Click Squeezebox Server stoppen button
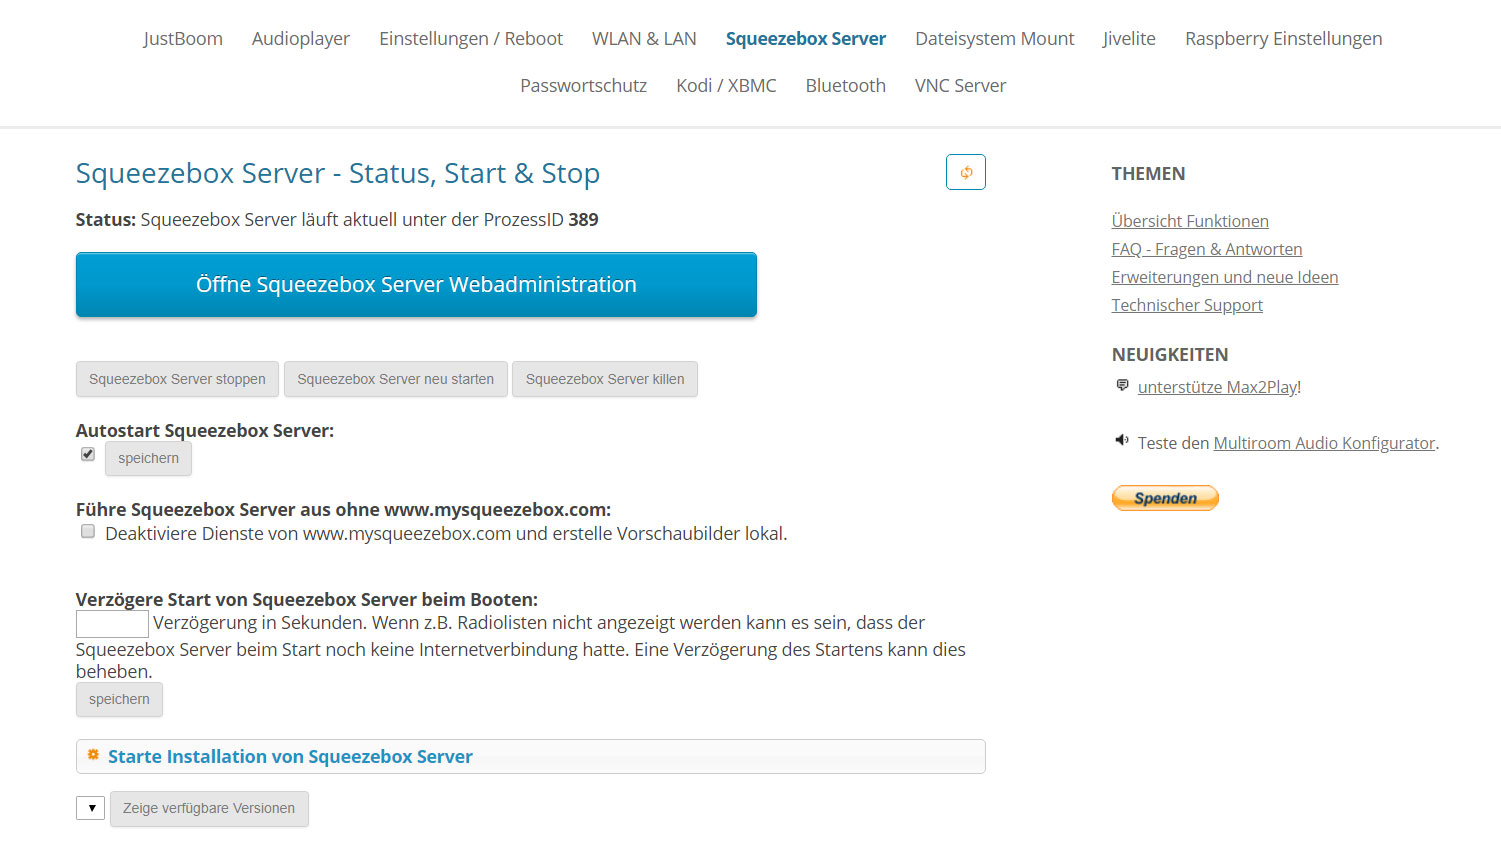Viewport: 1501px width, 844px height. click(177, 379)
